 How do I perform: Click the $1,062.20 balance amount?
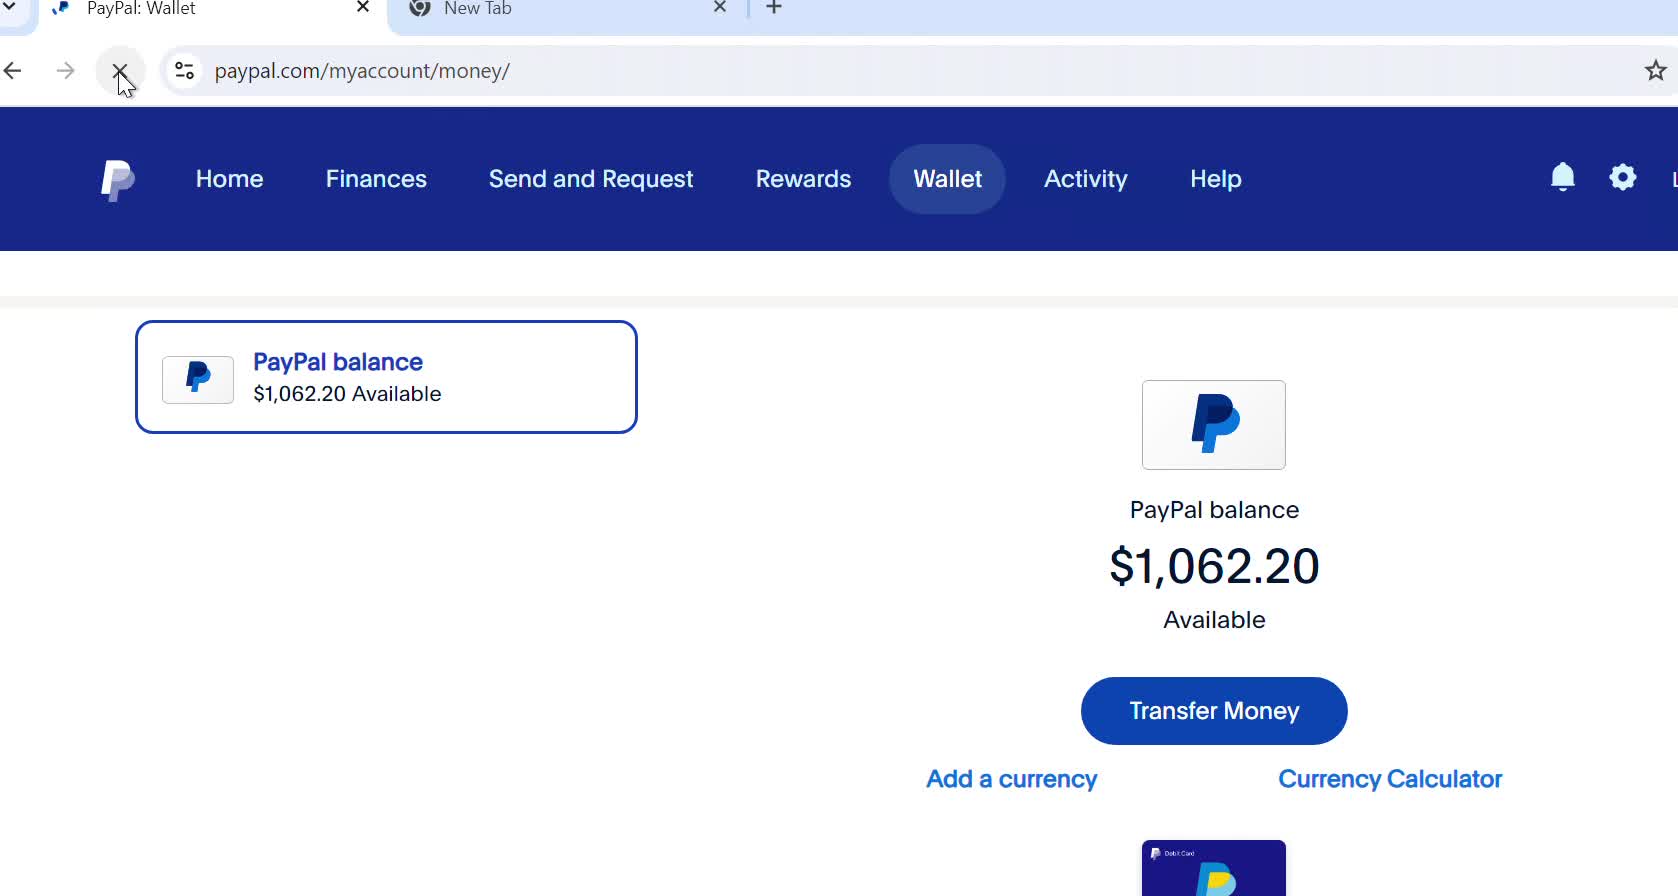tap(1214, 567)
